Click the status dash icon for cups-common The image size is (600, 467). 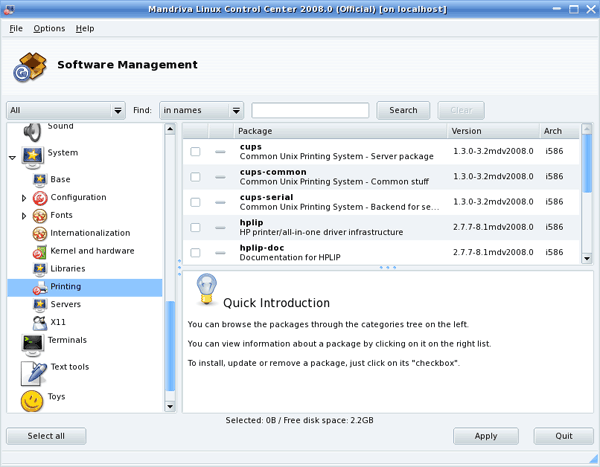[220, 177]
